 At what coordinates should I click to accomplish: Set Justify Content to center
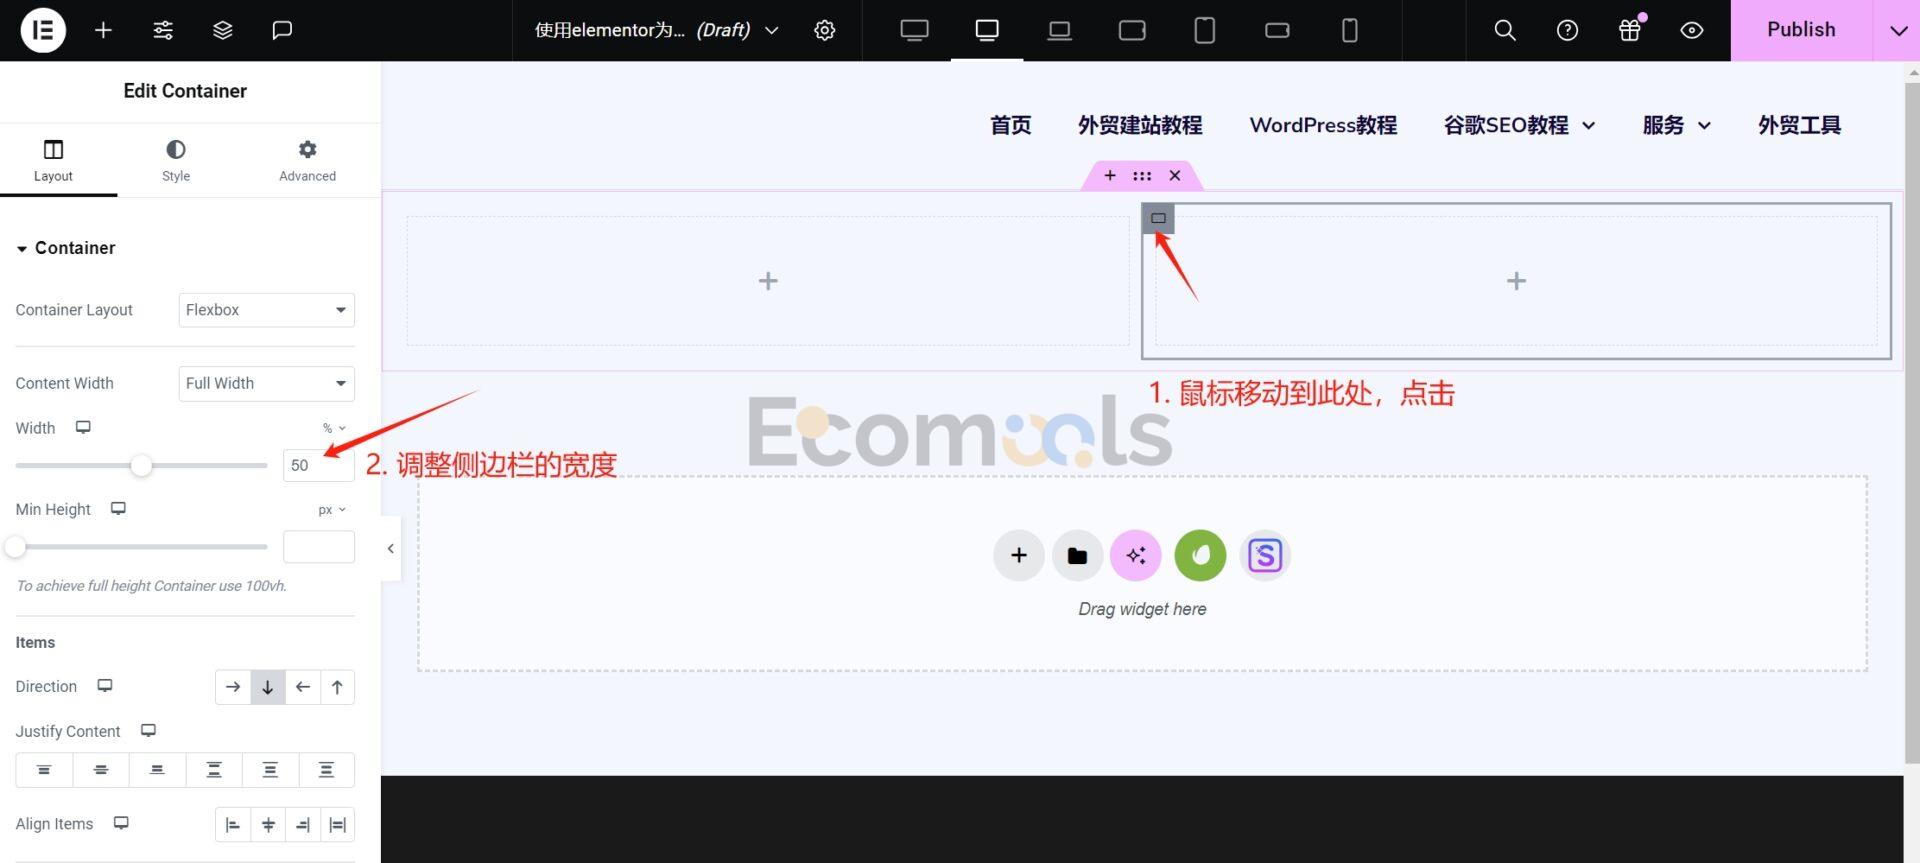[x=101, y=770]
